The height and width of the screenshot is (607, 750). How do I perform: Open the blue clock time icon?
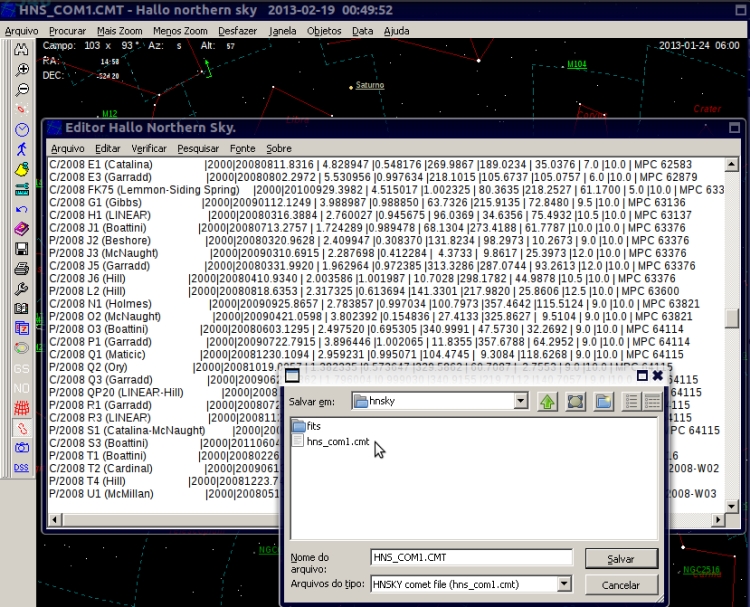22,130
